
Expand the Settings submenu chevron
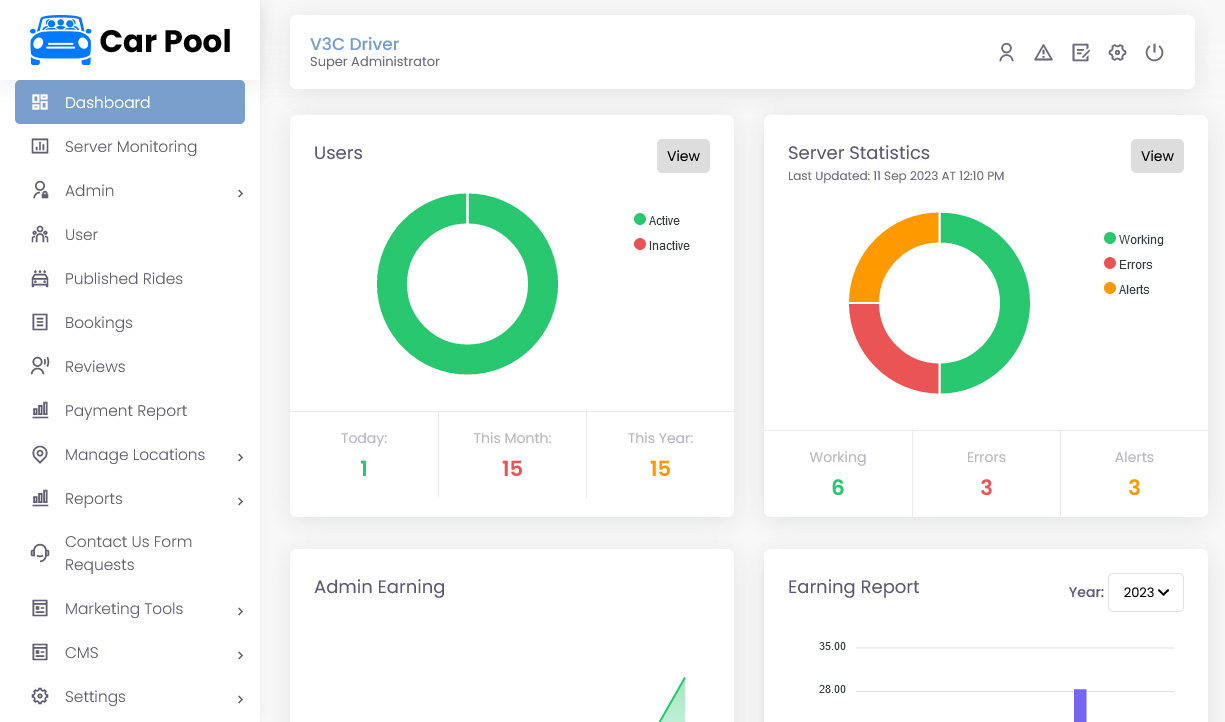coord(240,698)
